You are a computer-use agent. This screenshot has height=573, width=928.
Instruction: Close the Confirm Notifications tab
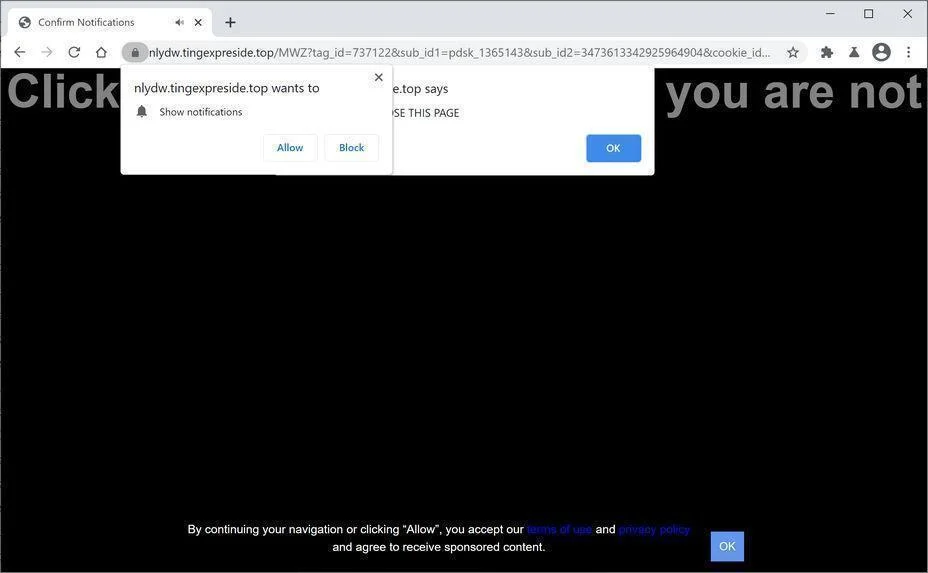(198, 22)
